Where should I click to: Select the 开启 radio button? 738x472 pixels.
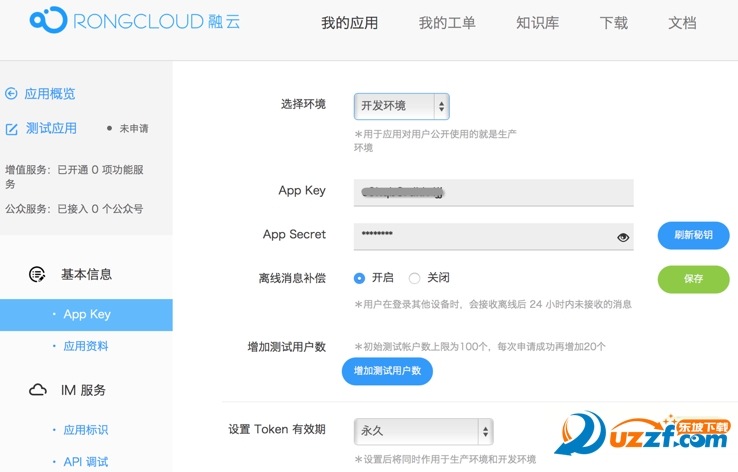[359, 278]
